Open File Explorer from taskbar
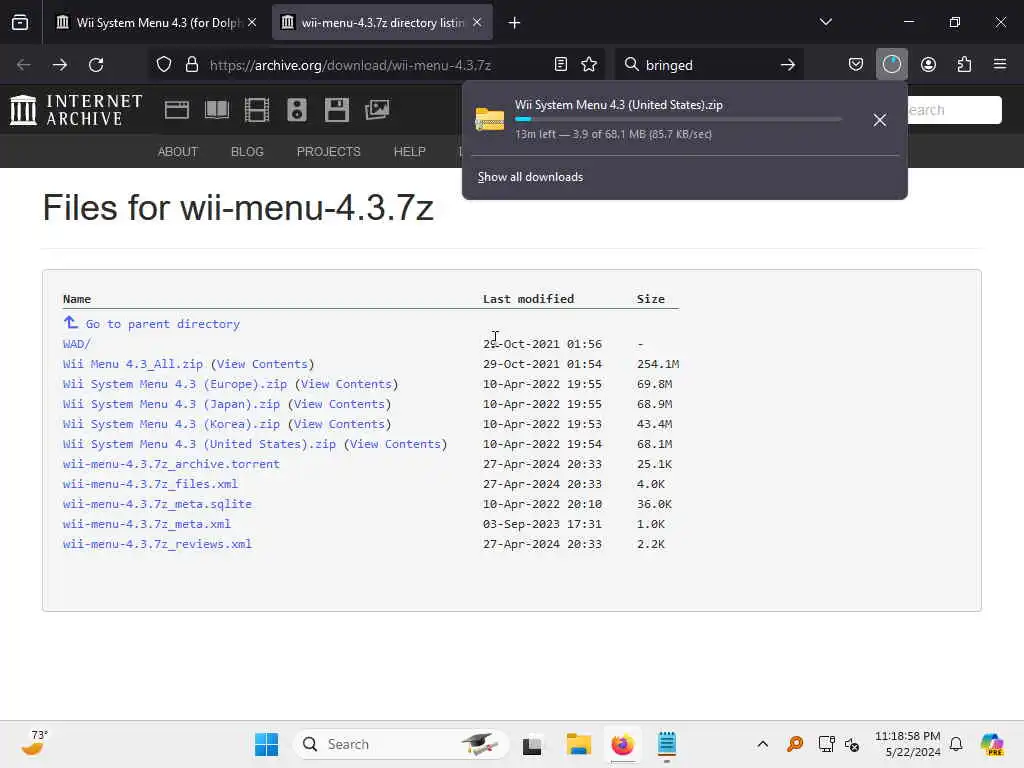1024x768 pixels. coord(579,744)
